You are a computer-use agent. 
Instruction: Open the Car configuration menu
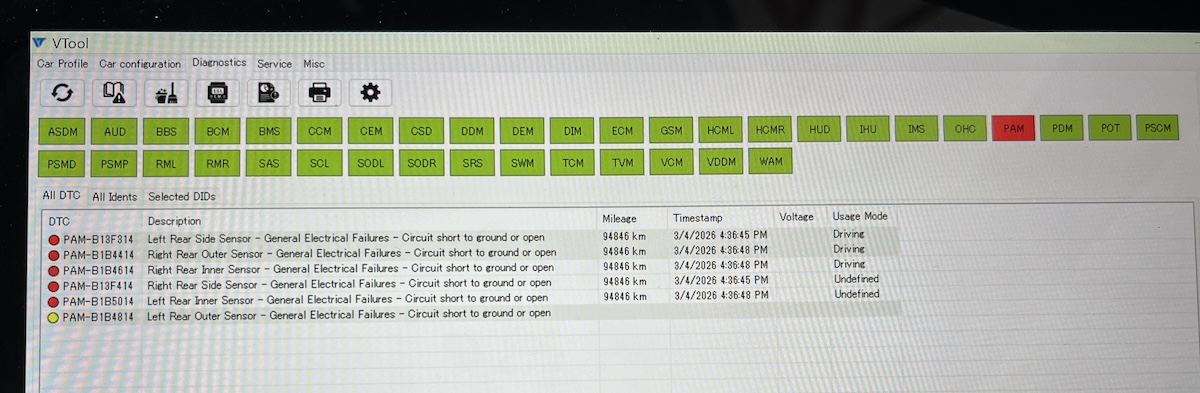(x=140, y=63)
